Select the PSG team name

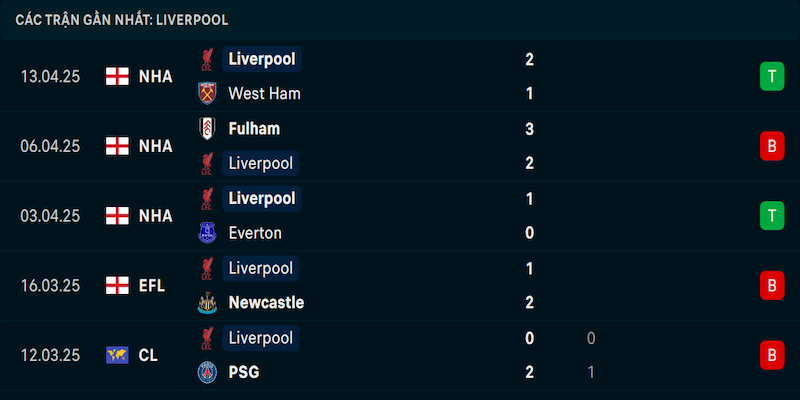tap(244, 372)
